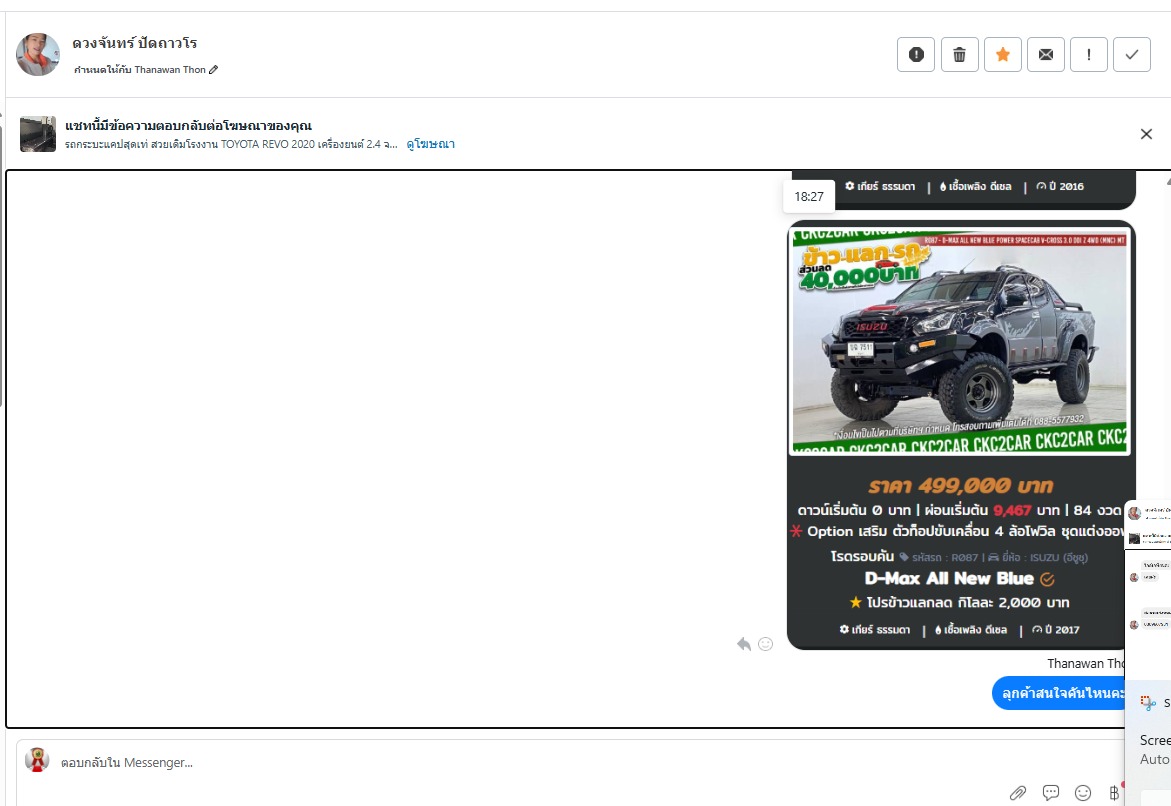Flag conversation for follow-up with exclamation icon
1171x806 pixels.
click(1089, 55)
